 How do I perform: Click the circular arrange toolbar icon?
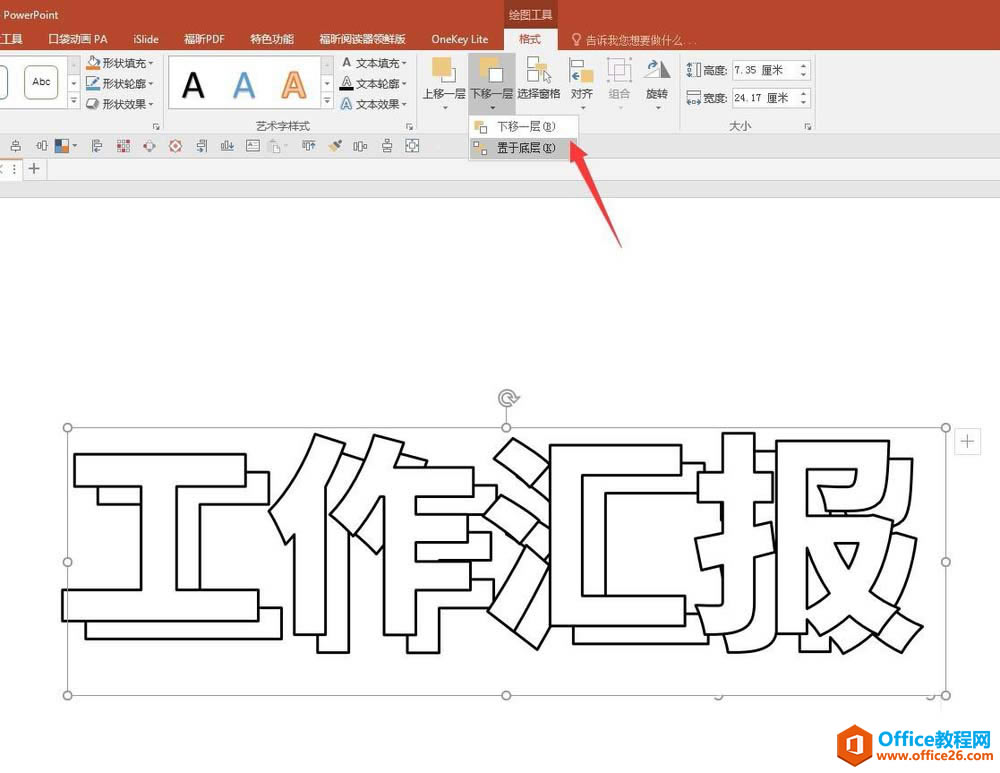point(149,146)
